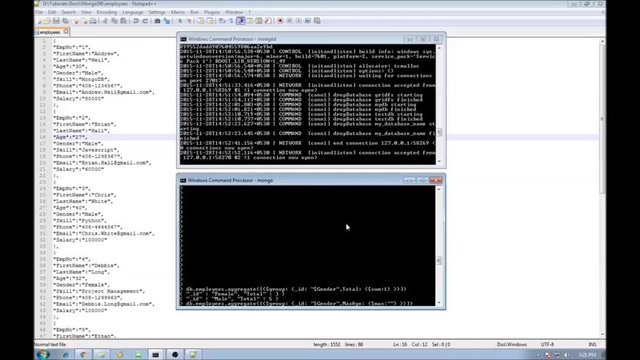
Task: Open the Replace dialog toolbar icon
Action: click(x=167, y=21)
